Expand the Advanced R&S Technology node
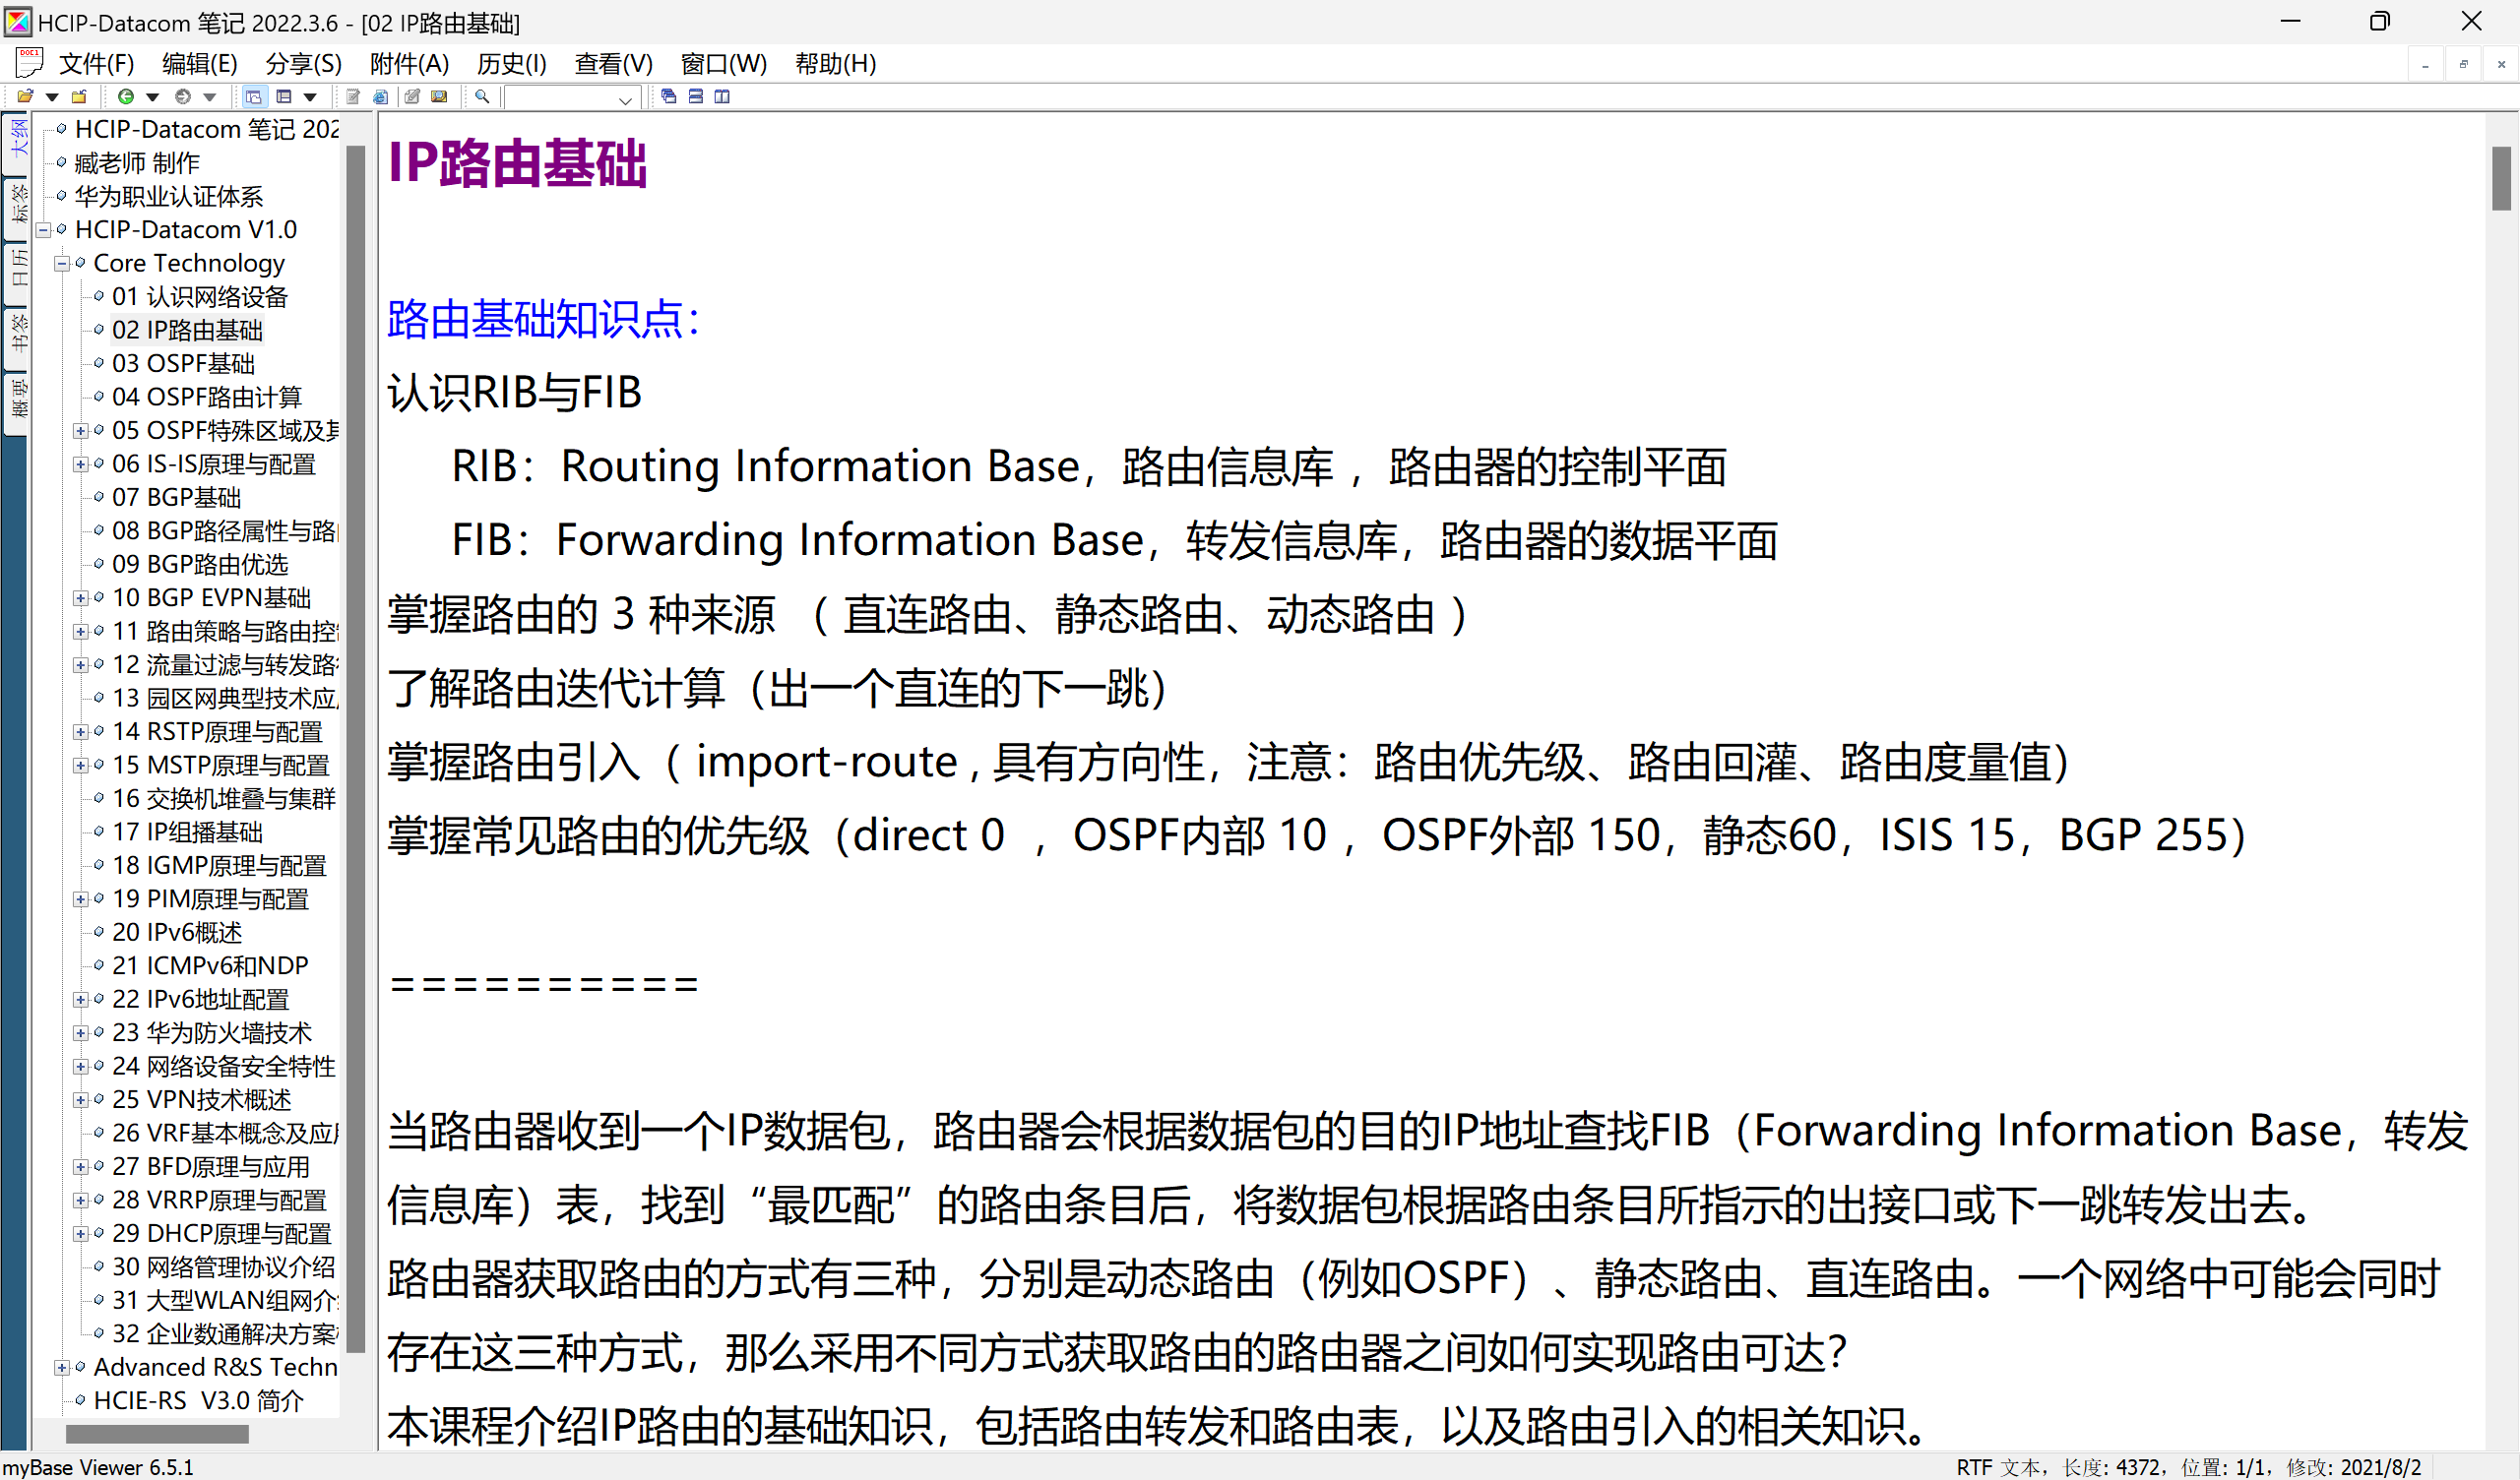Screen dimensions: 2520x1480 [x=62, y=1368]
